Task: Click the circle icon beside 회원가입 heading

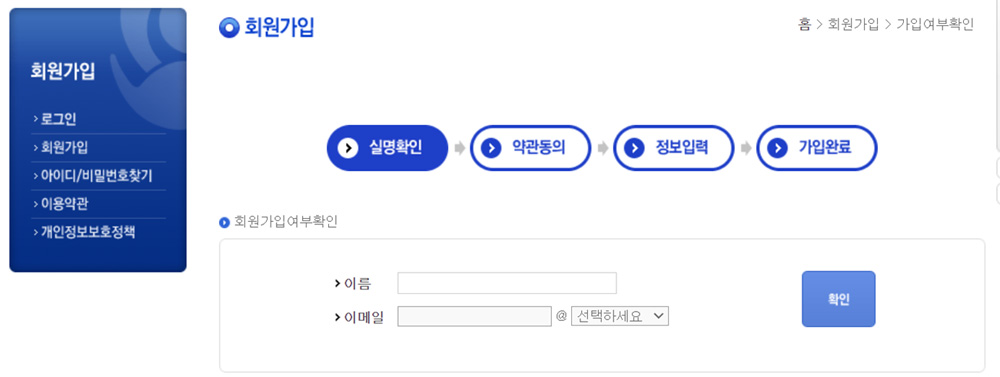Action: point(228,27)
